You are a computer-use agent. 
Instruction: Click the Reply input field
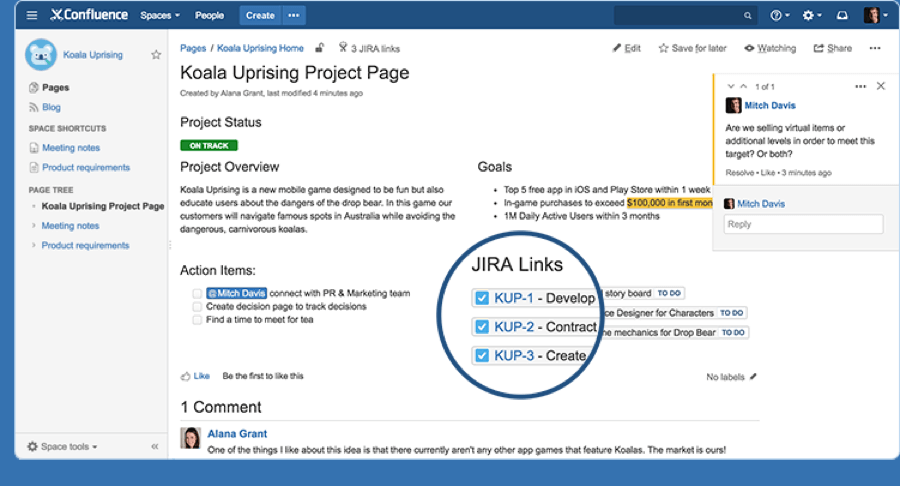click(x=789, y=225)
